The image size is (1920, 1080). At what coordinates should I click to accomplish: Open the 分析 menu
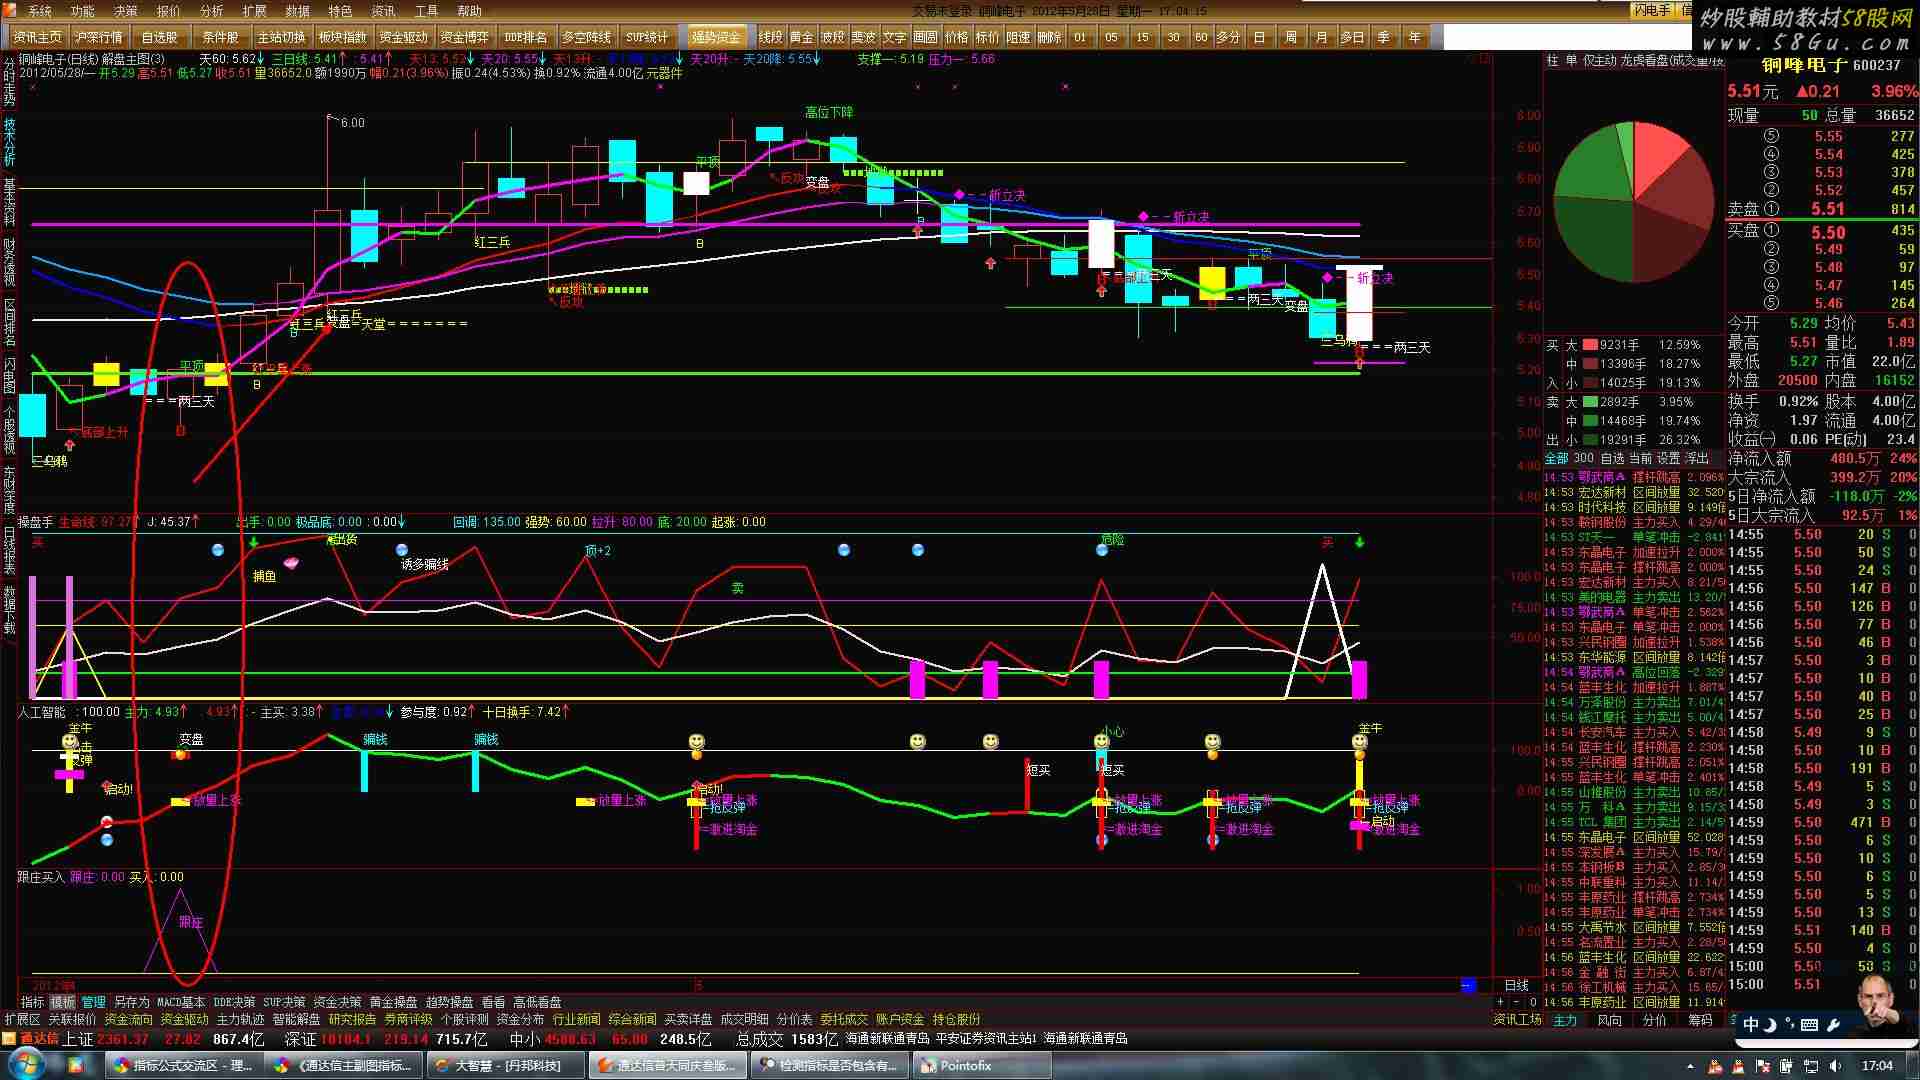coord(211,11)
